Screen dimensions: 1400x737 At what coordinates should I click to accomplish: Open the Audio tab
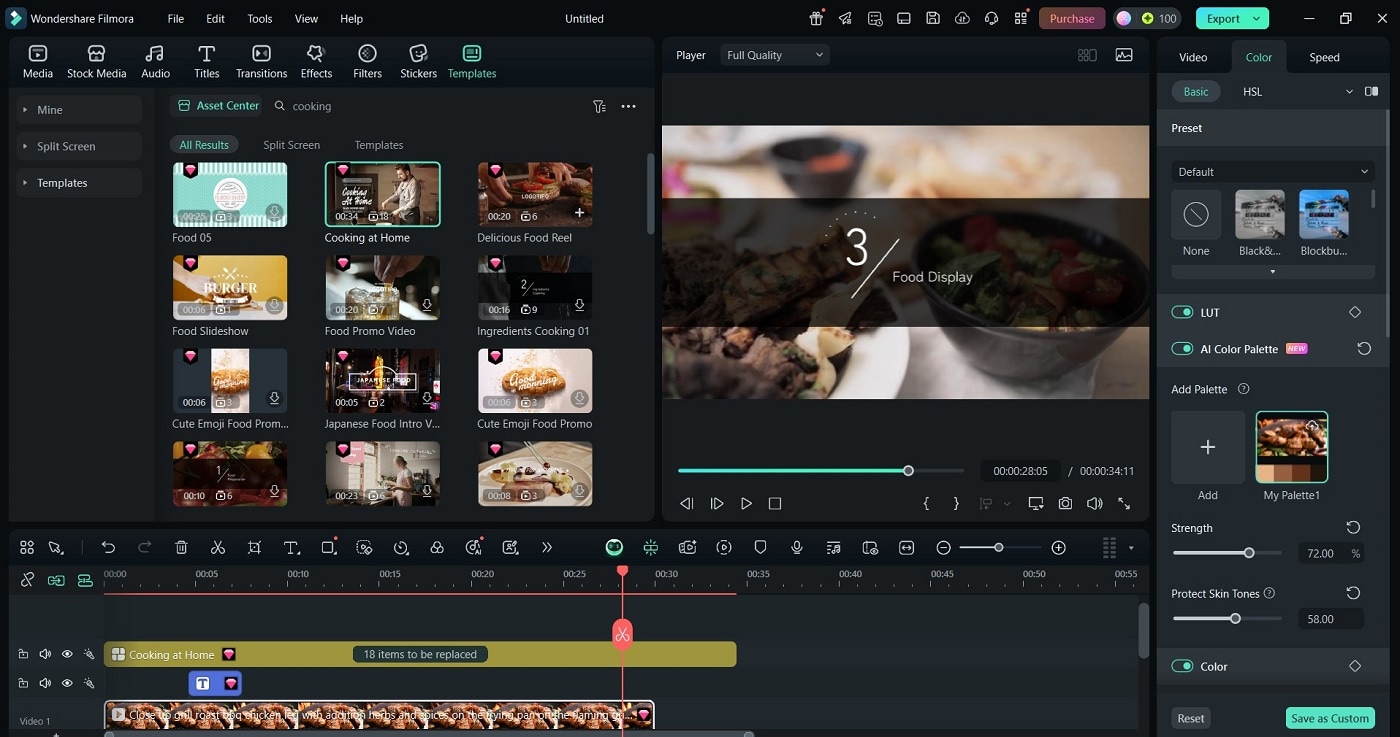click(155, 61)
